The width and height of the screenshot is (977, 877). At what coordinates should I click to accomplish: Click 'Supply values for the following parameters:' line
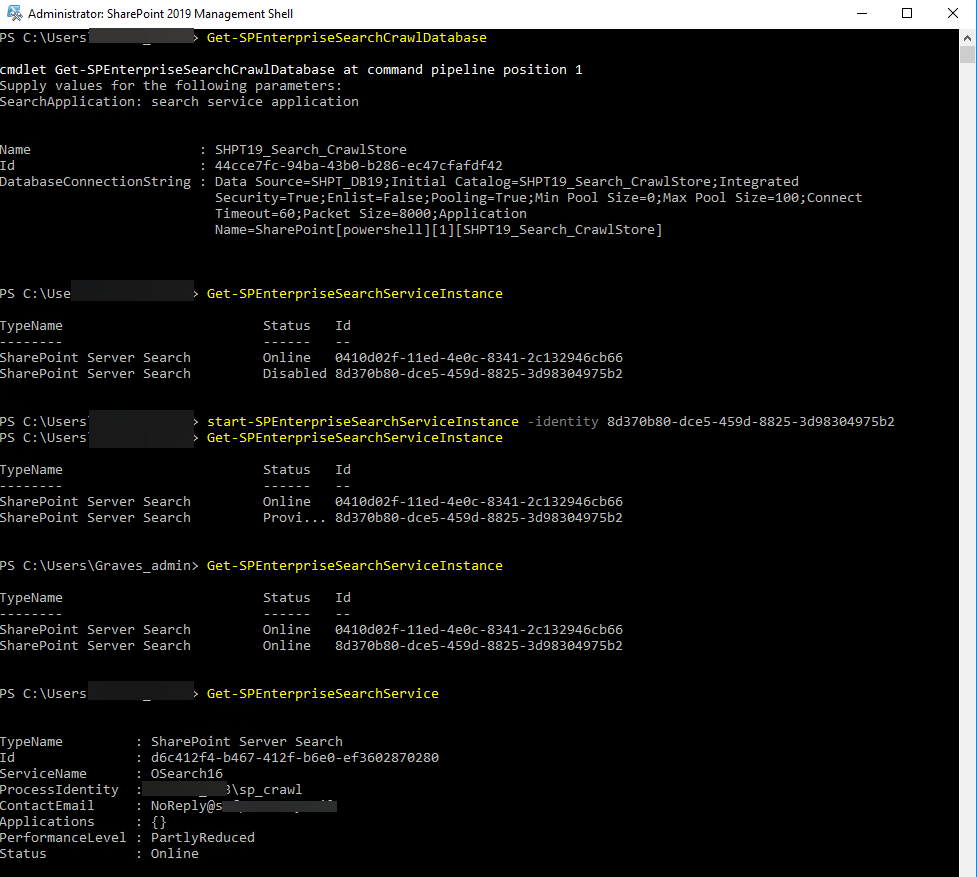(x=171, y=85)
